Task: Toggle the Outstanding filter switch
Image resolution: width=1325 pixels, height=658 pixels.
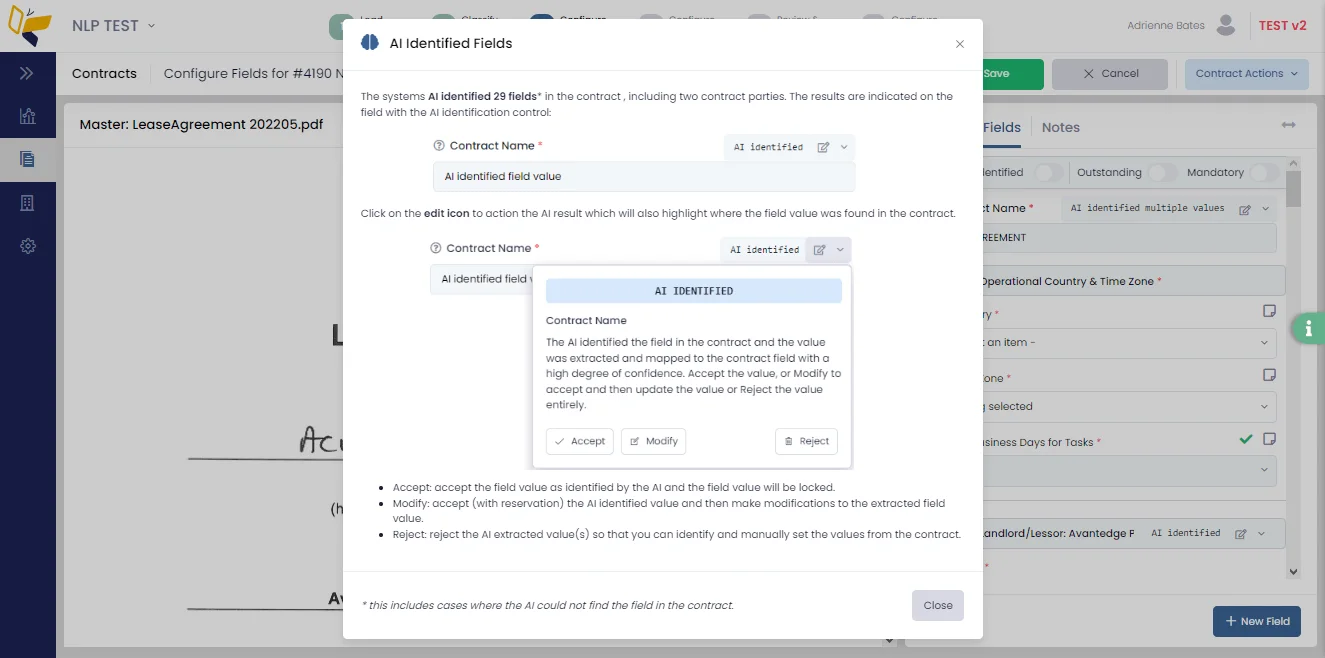Action: [1162, 172]
